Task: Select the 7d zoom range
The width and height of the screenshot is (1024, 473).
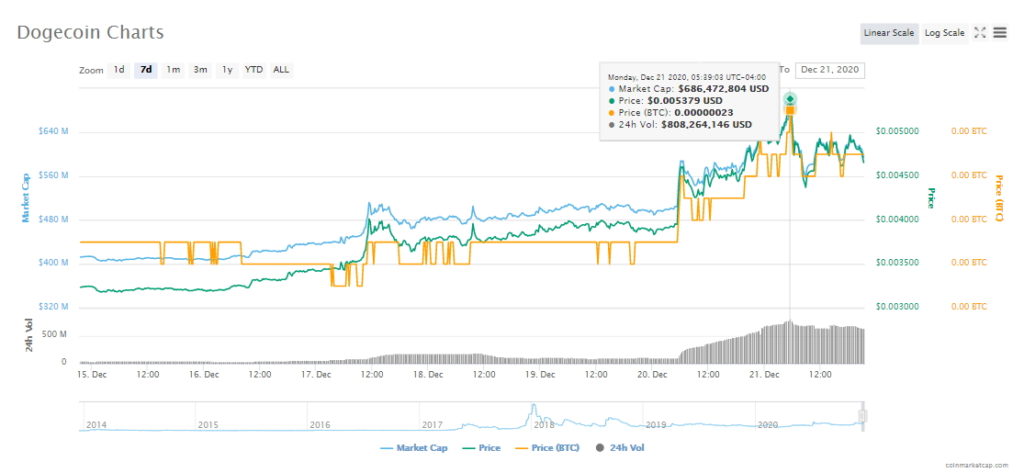Action: point(147,70)
